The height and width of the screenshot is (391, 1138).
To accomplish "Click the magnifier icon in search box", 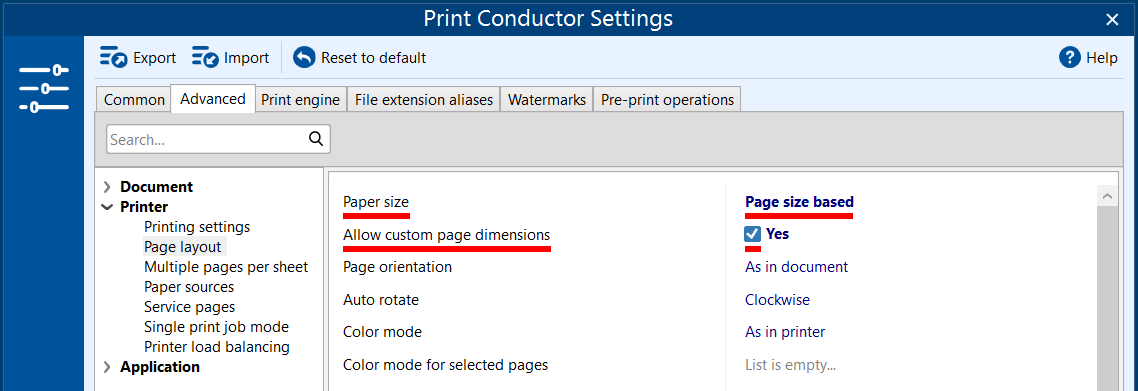I will 316,139.
